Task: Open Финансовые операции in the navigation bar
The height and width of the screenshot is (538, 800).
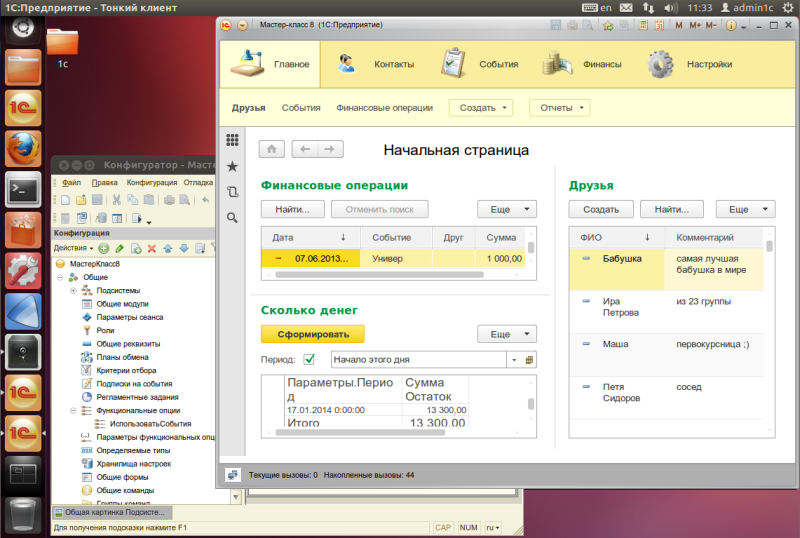Action: coord(384,108)
